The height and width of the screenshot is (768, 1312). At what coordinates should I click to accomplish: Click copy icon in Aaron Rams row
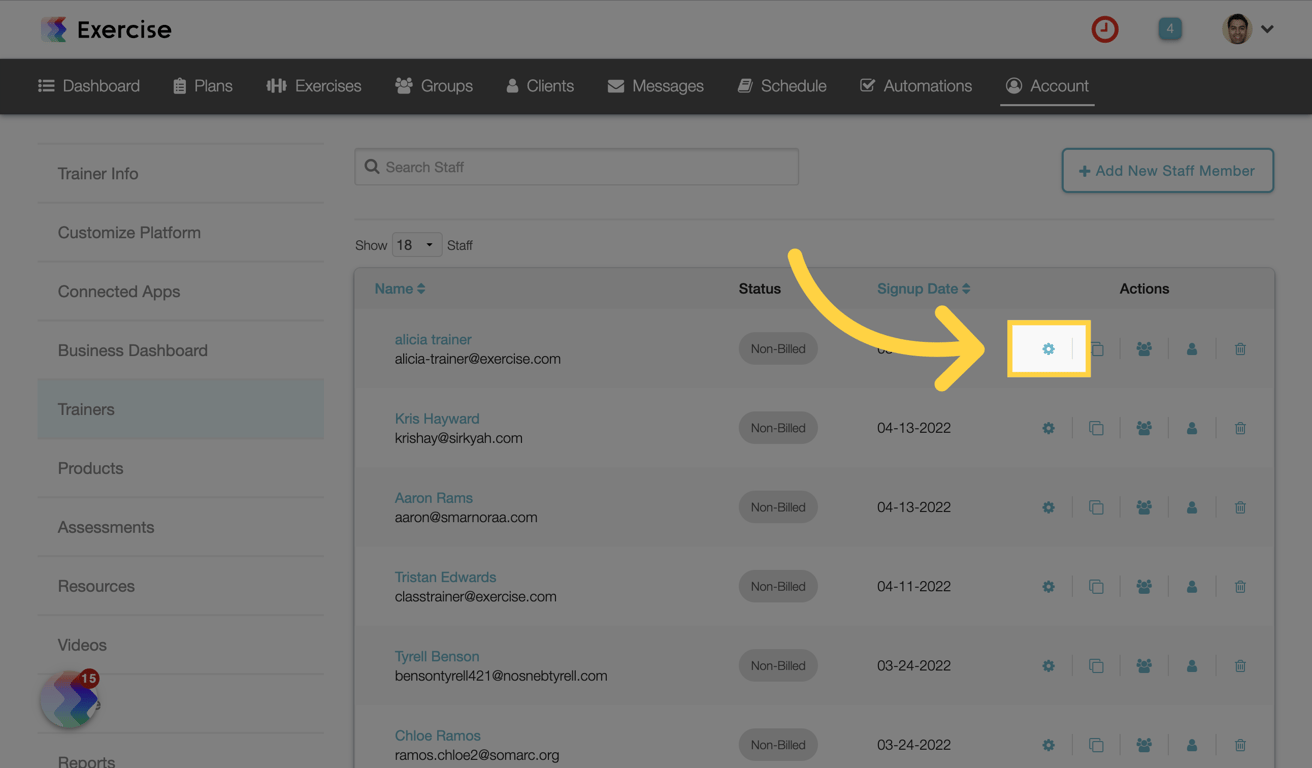[x=1096, y=507]
